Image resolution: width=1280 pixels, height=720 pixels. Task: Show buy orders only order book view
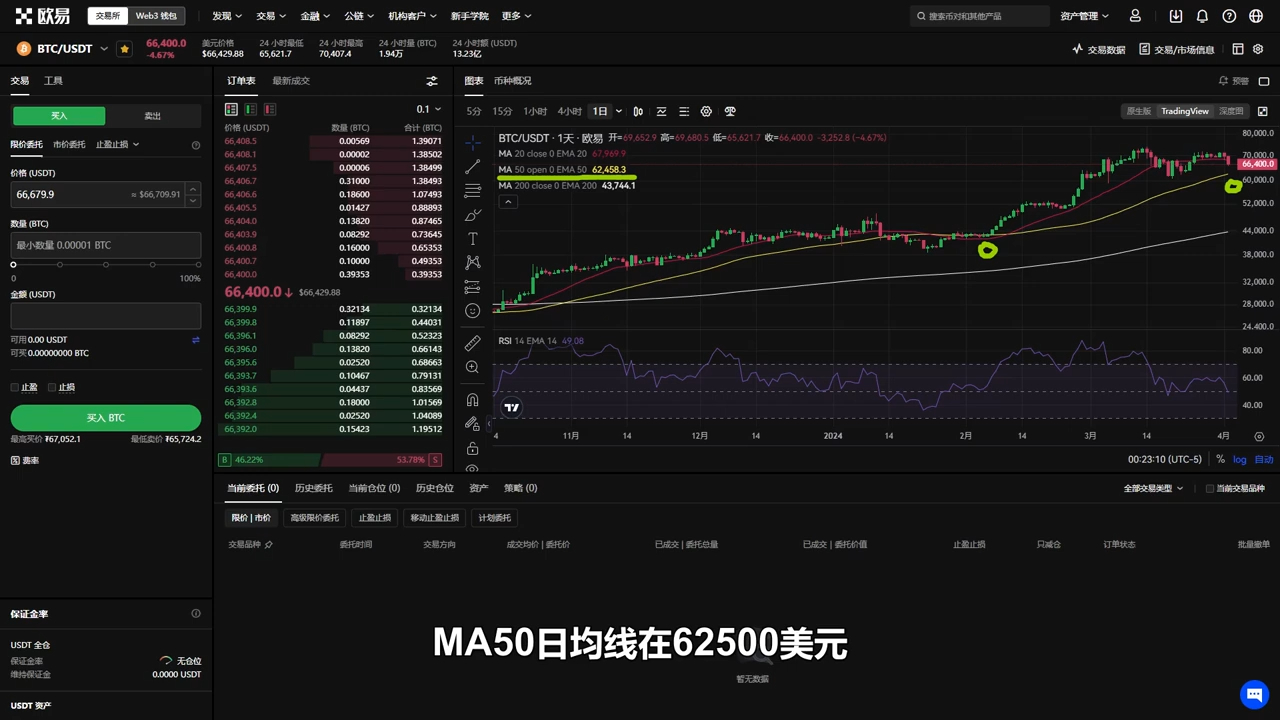[x=250, y=109]
